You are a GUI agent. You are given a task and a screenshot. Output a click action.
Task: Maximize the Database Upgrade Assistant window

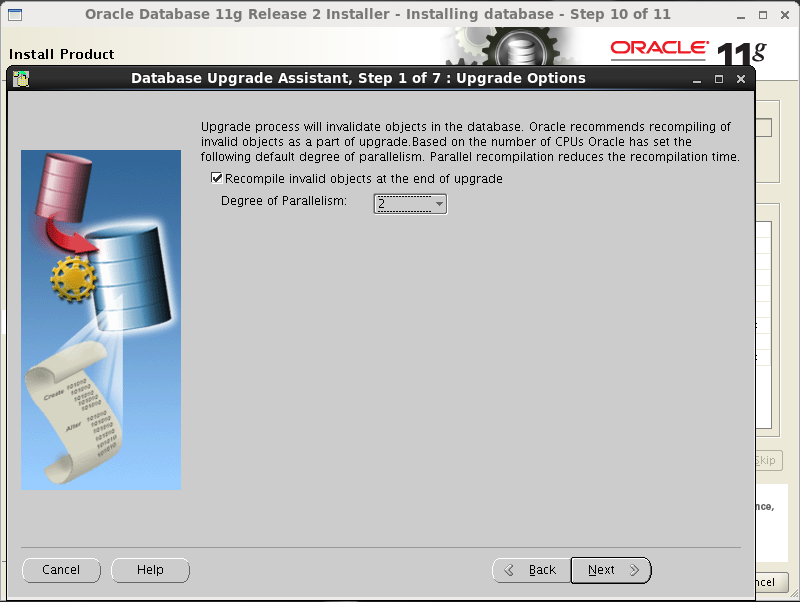point(719,79)
